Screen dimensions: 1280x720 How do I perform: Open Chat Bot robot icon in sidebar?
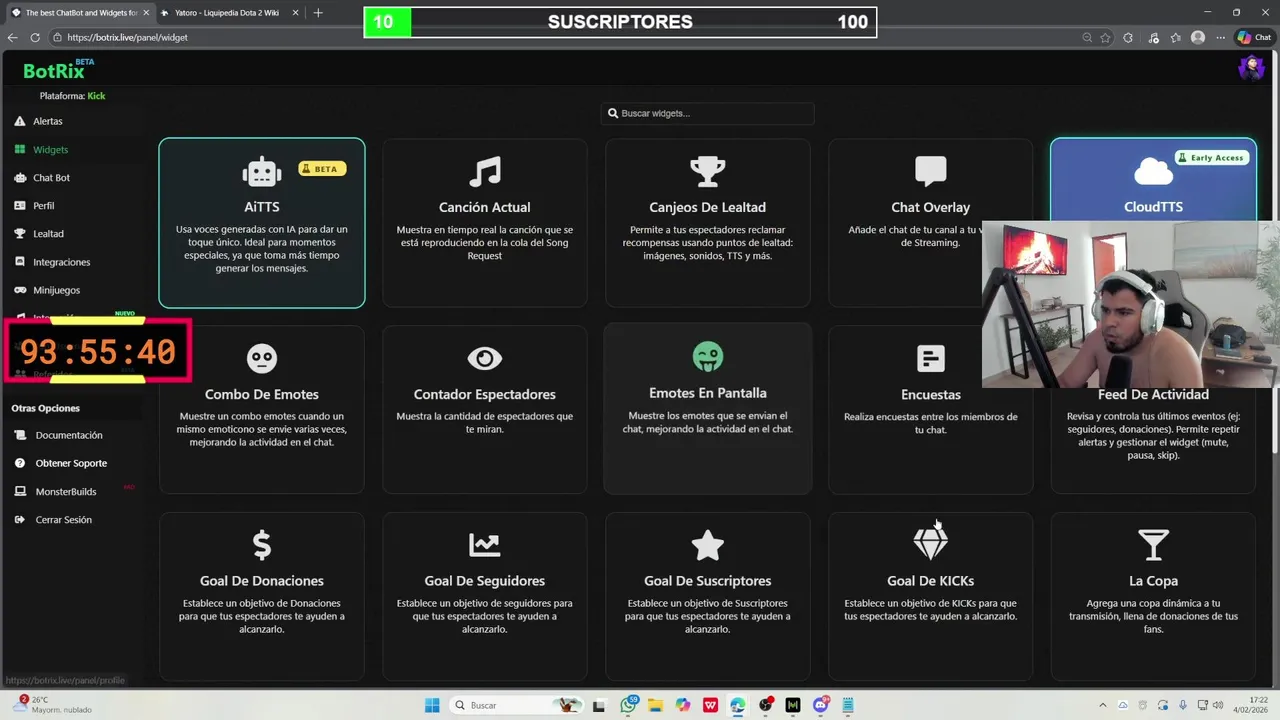coord(20,177)
